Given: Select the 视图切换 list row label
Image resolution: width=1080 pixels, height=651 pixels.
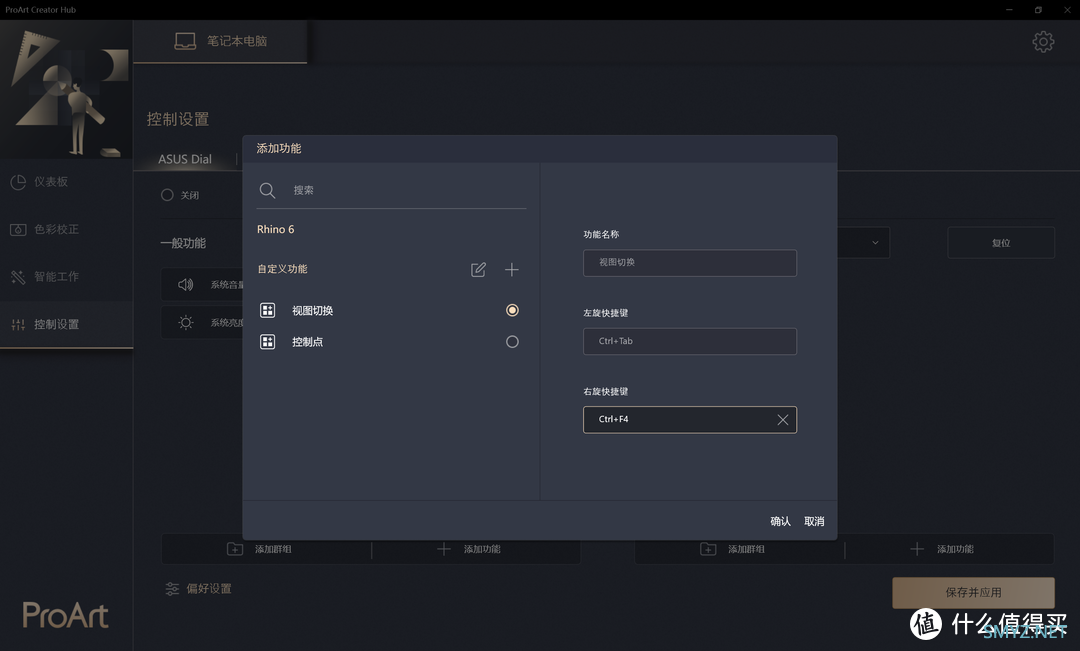Looking at the screenshot, I should pyautogui.click(x=312, y=311).
